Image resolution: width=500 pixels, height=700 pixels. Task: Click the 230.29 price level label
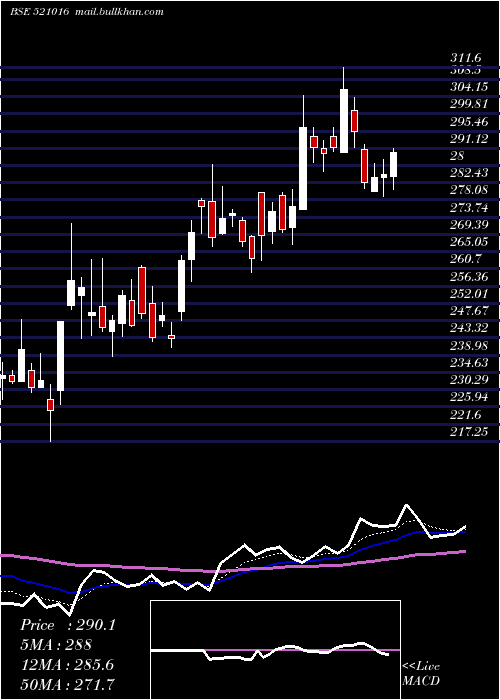click(469, 380)
